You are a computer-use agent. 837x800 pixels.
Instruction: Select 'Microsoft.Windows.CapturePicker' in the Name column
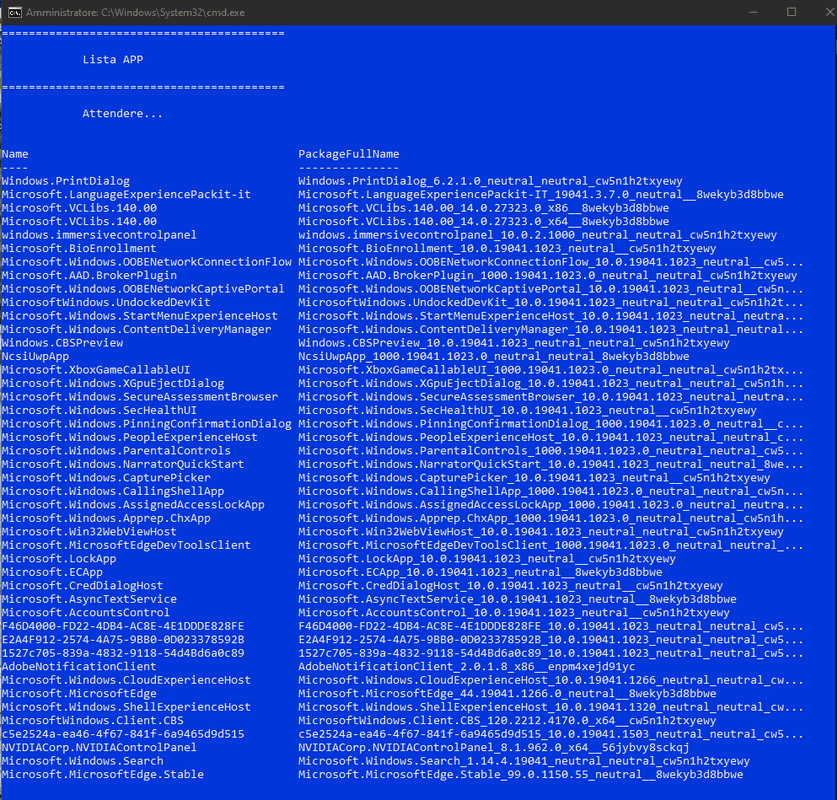(x=106, y=478)
